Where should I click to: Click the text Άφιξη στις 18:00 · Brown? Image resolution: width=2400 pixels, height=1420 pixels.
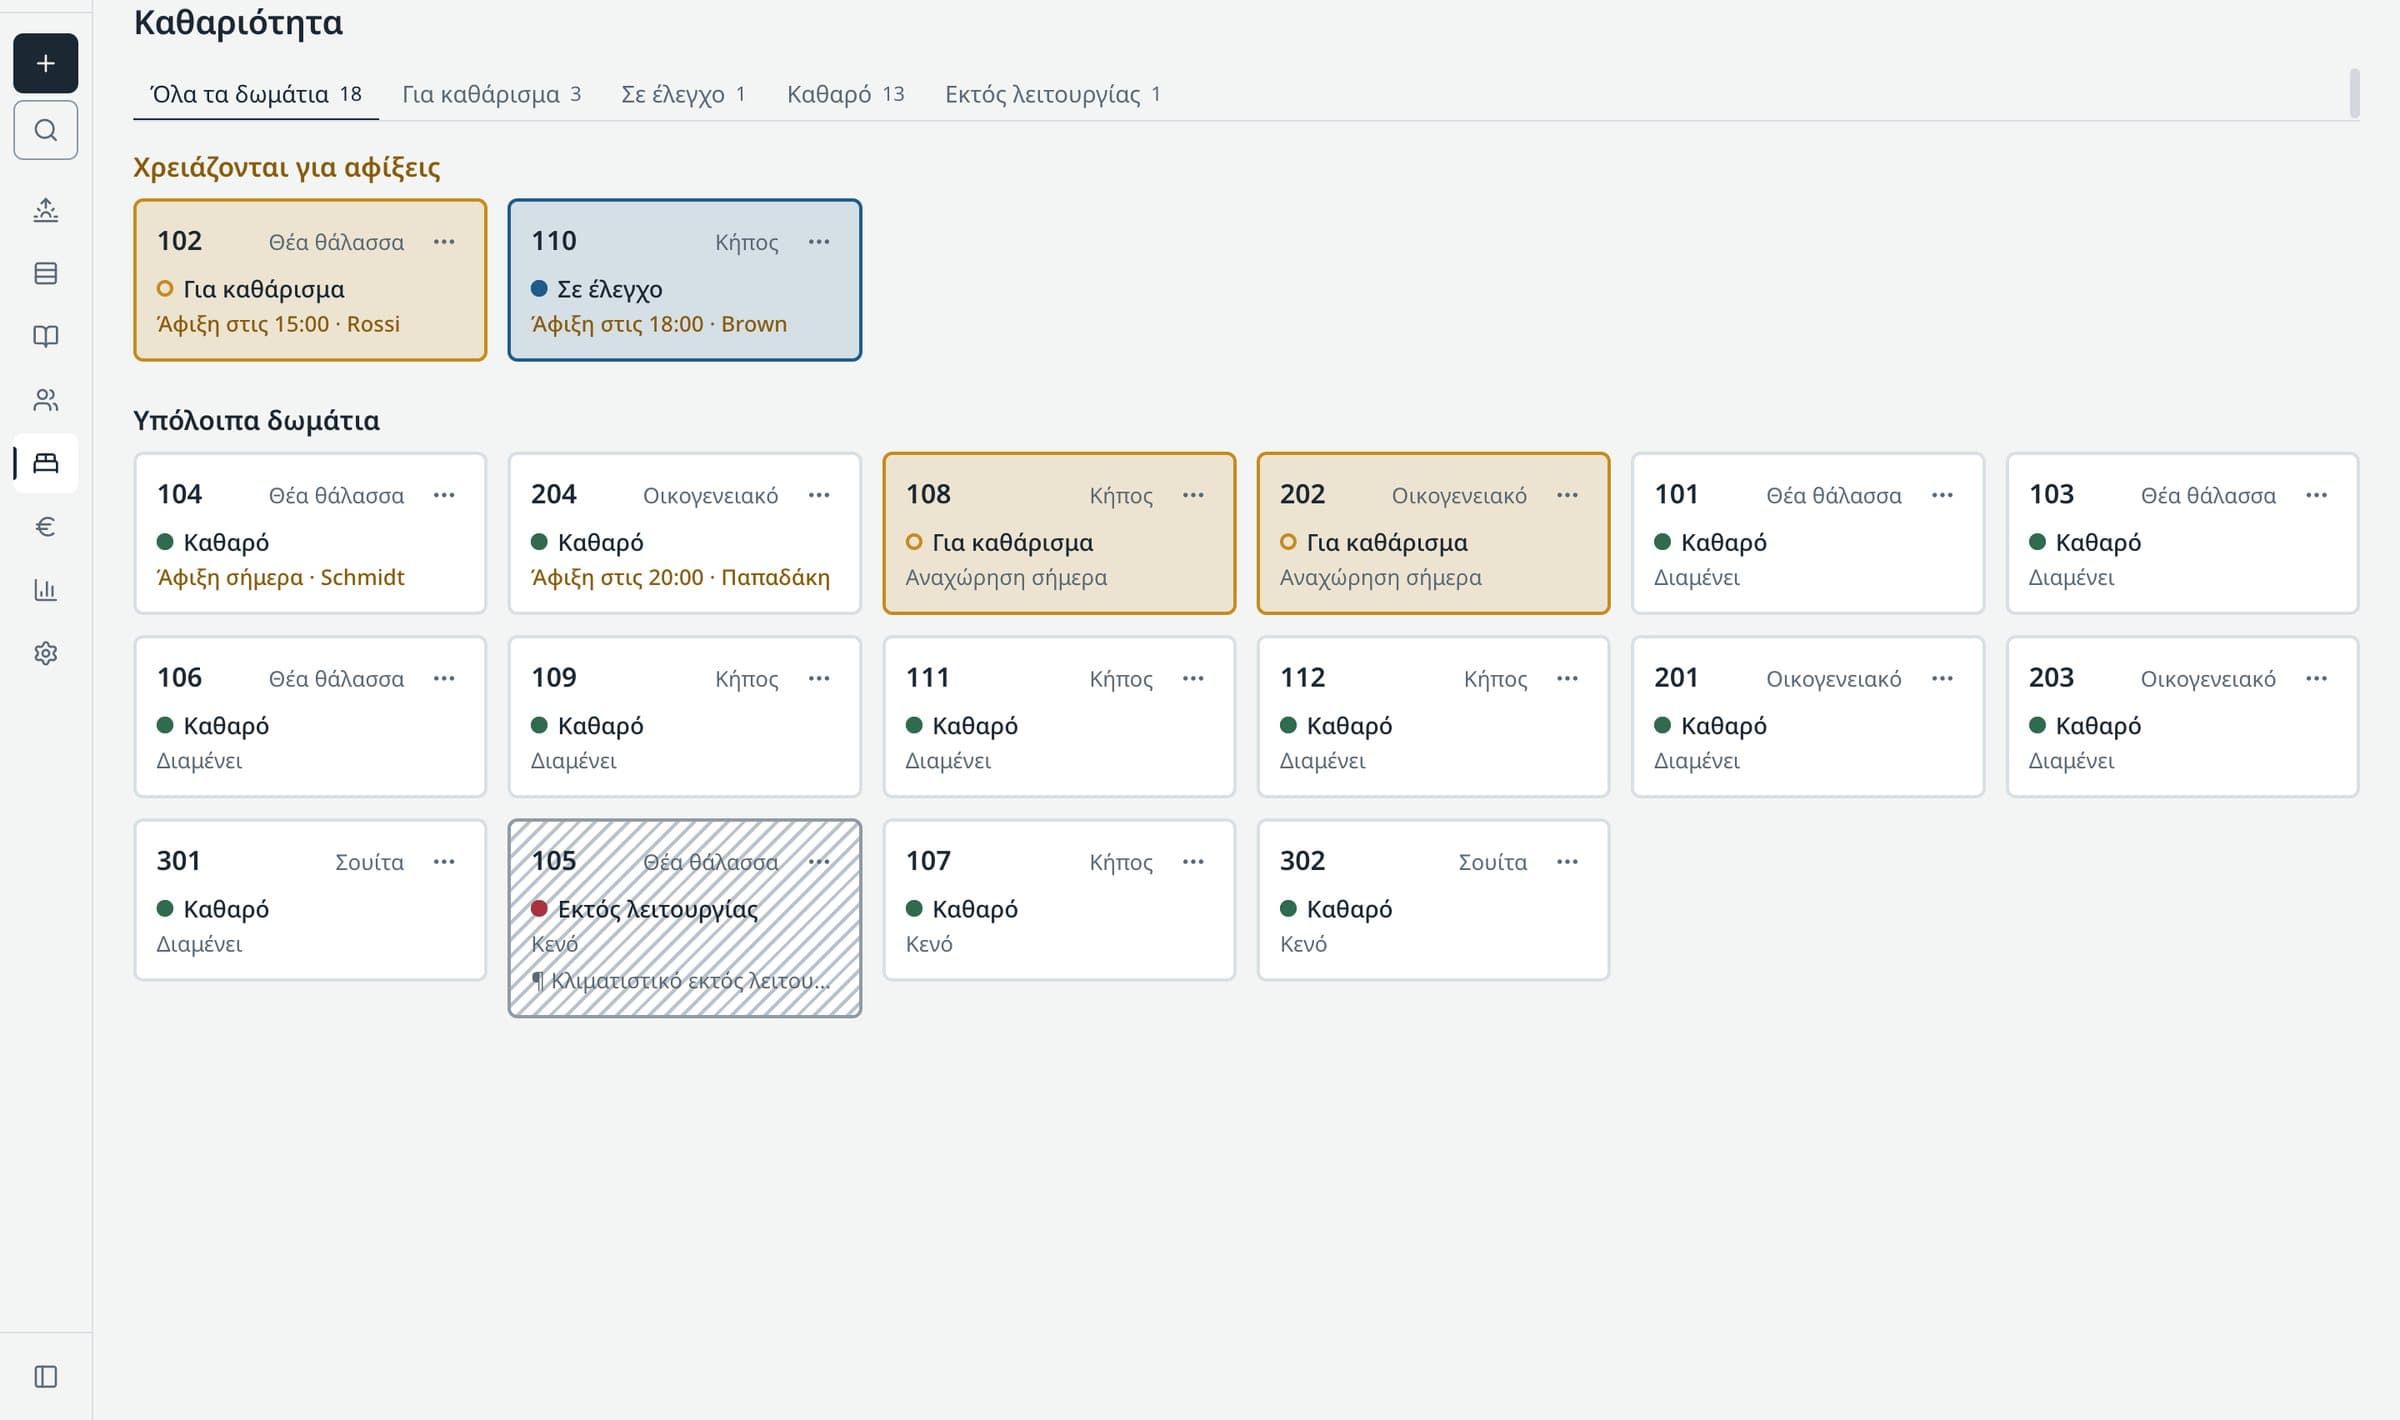coord(659,324)
